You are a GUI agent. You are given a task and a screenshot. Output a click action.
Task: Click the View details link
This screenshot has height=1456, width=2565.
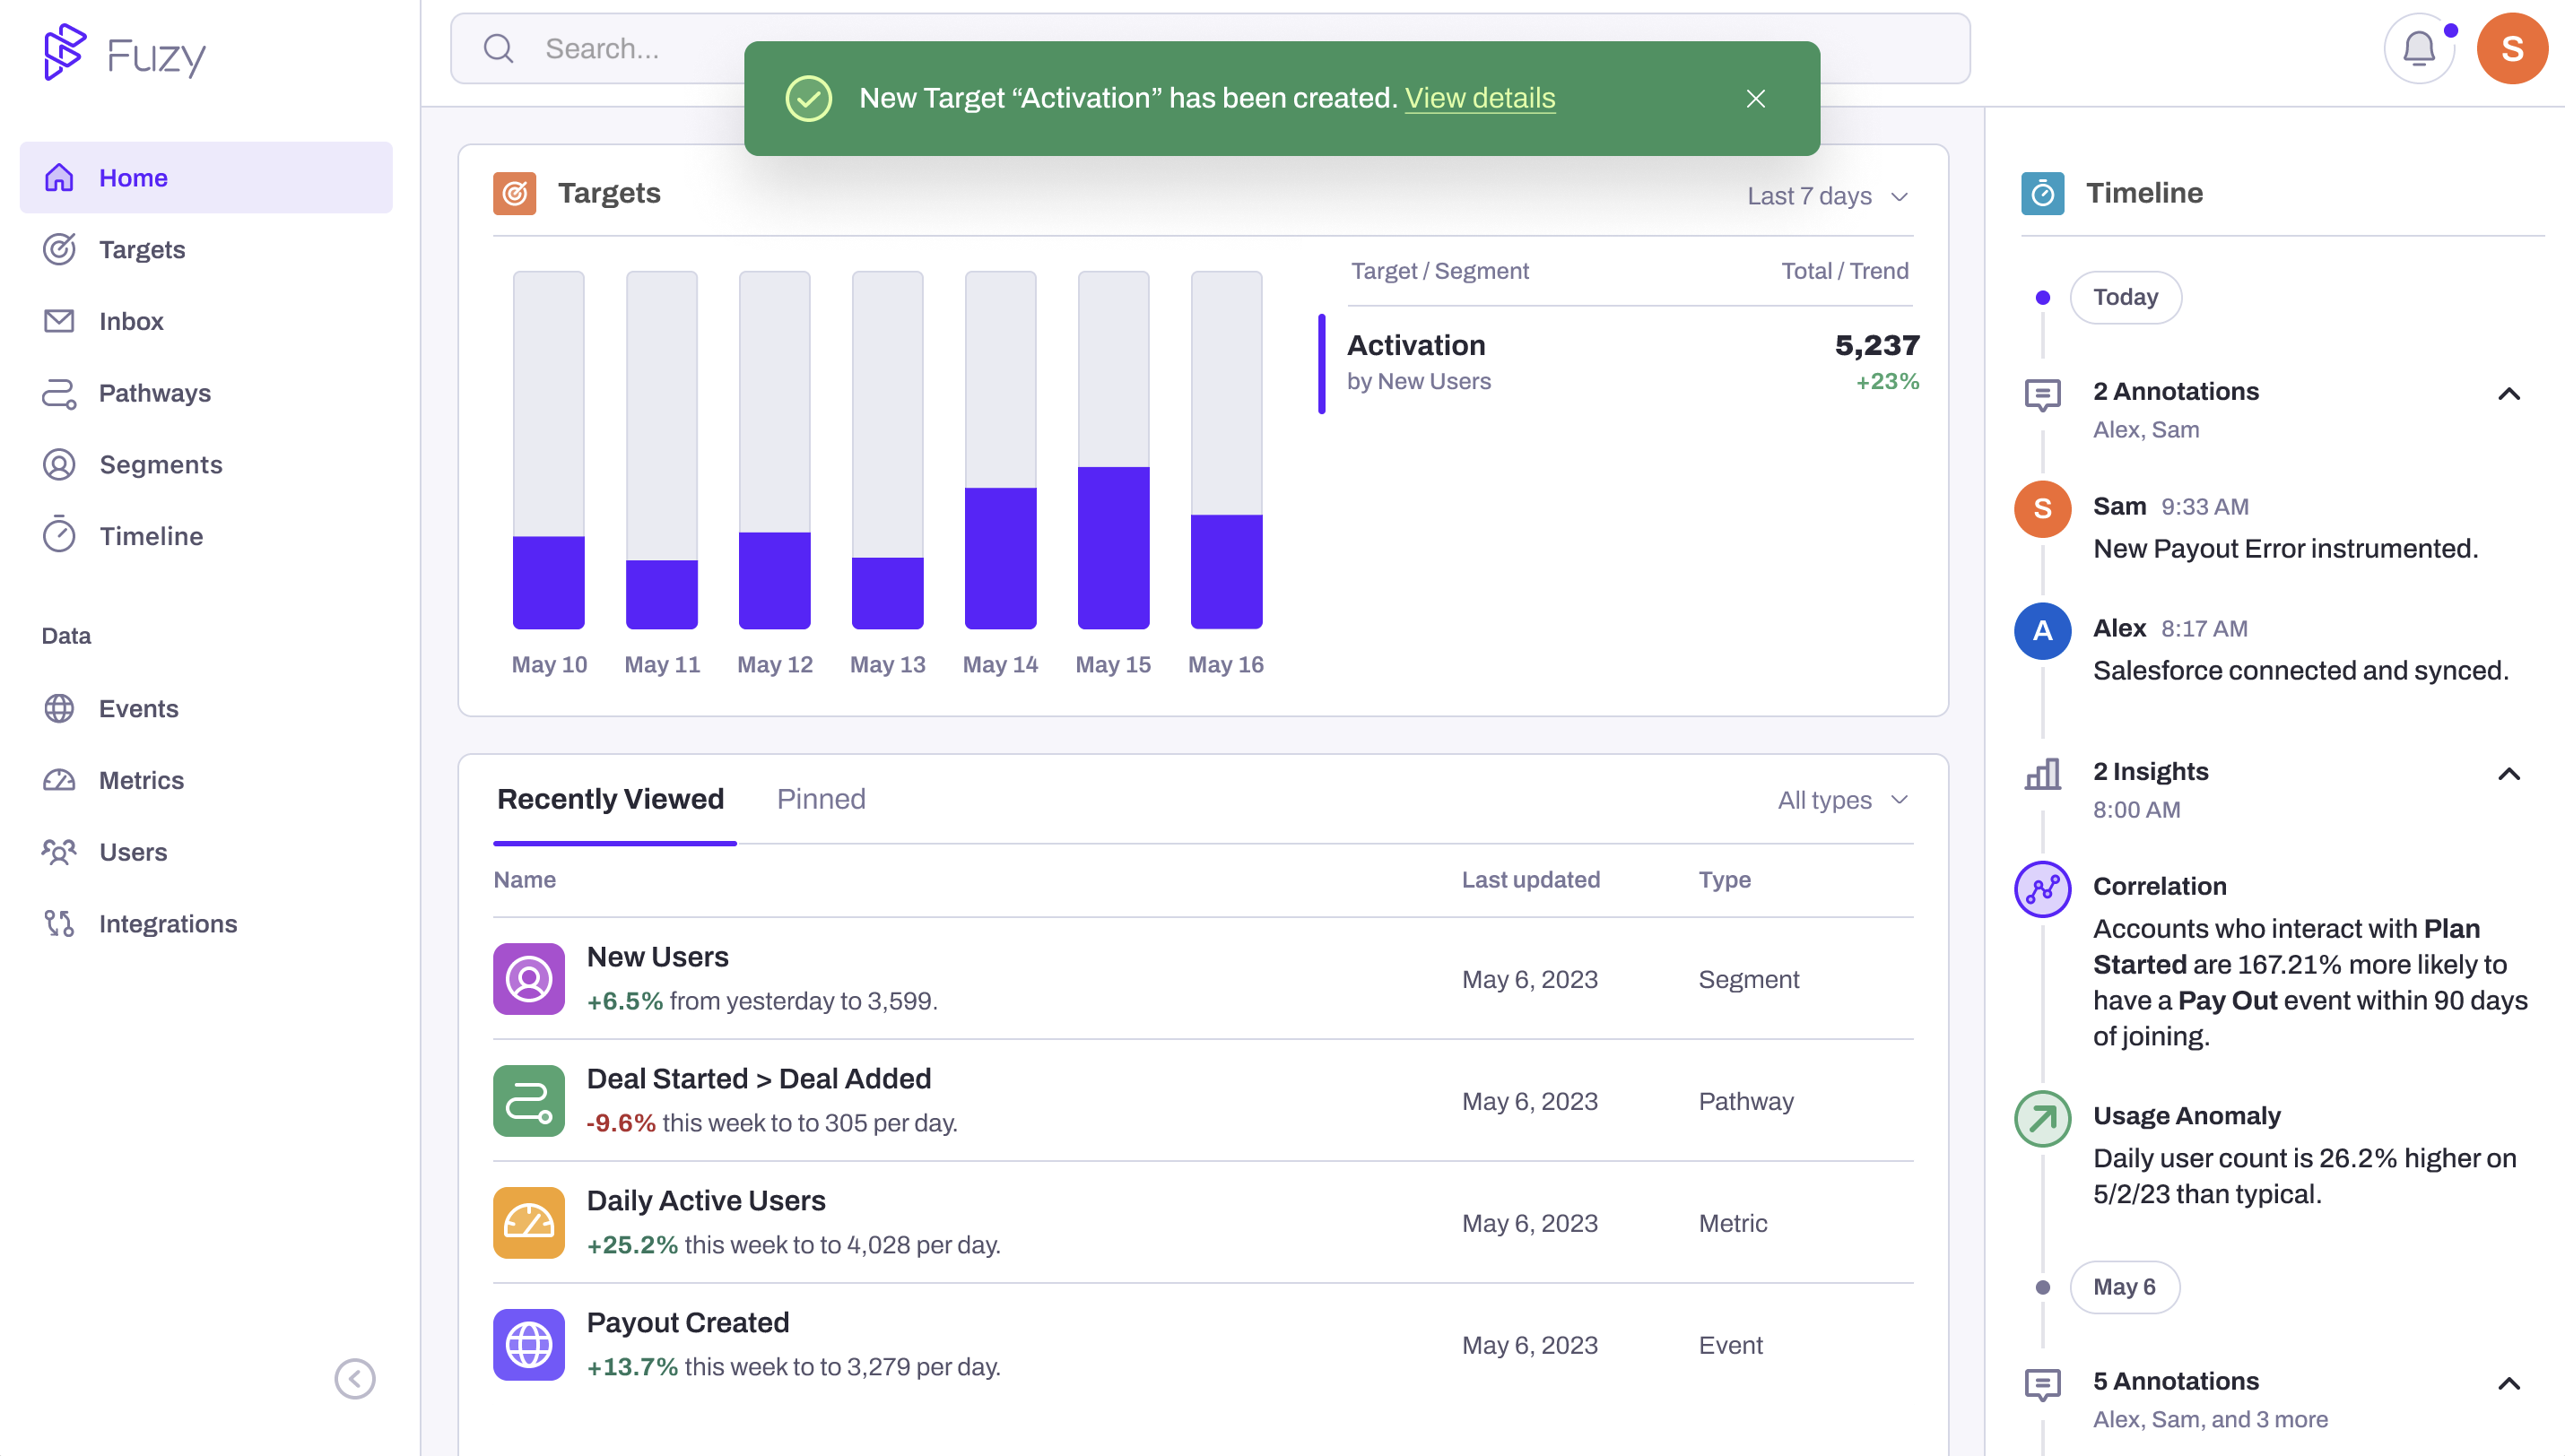tap(1479, 98)
